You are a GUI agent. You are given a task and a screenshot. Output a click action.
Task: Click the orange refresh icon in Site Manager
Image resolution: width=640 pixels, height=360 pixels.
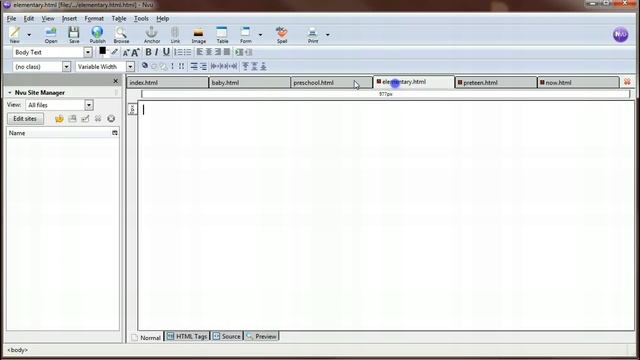[59, 119]
